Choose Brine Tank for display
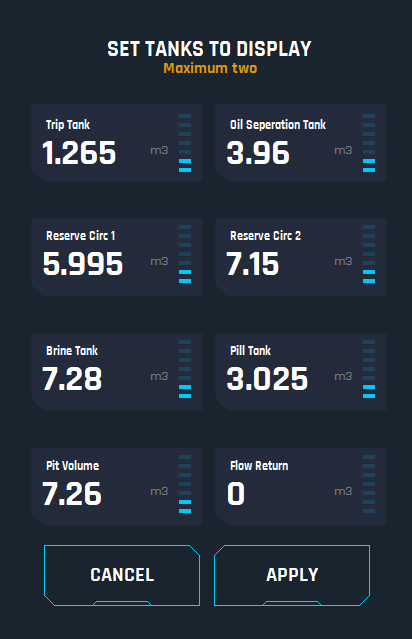Viewport: 412px width, 639px height. (117, 372)
